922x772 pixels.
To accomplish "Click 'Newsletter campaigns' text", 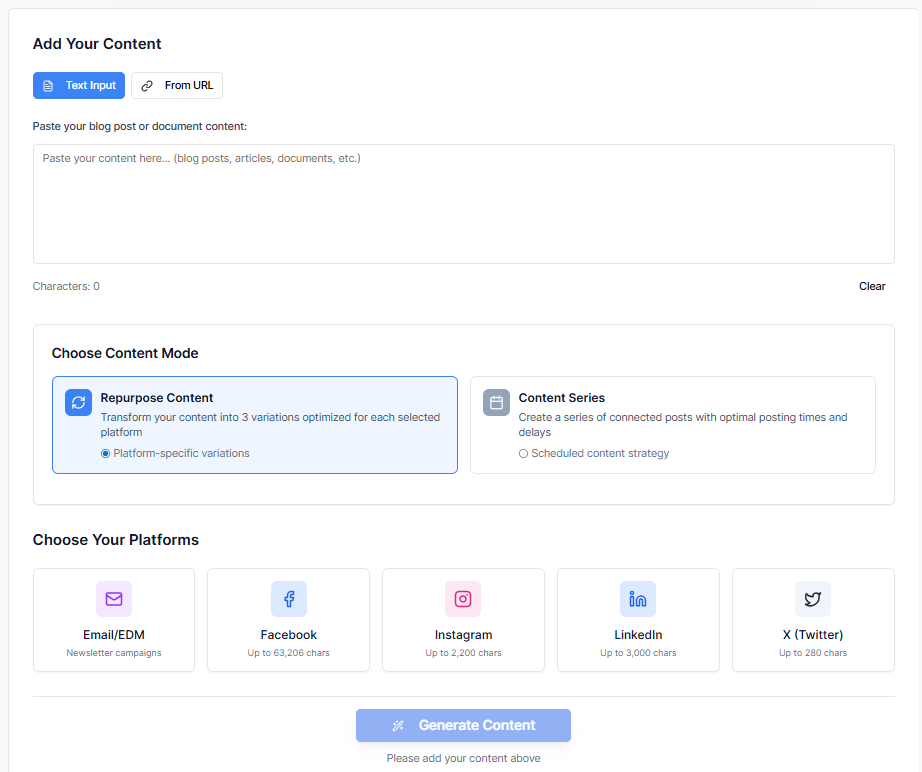I will (x=113, y=653).
